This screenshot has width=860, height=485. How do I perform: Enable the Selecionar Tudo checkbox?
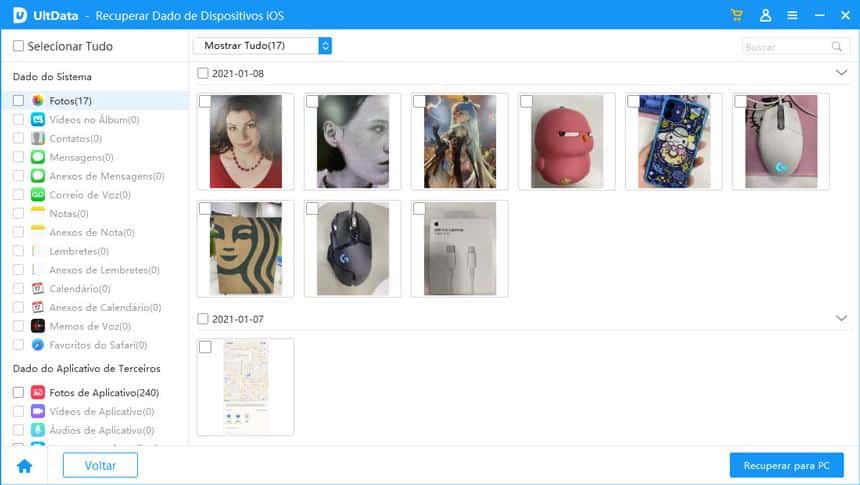tap(18, 46)
